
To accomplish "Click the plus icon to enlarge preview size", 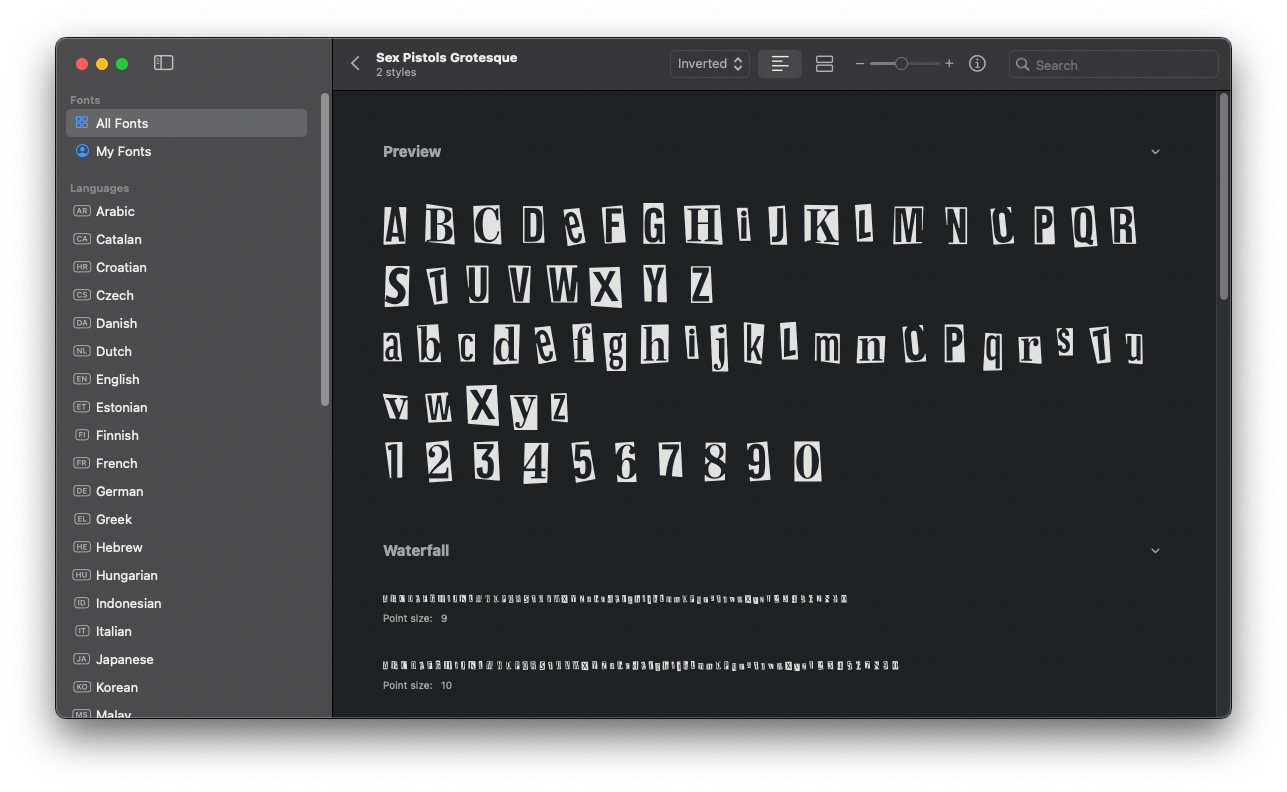I will (949, 64).
